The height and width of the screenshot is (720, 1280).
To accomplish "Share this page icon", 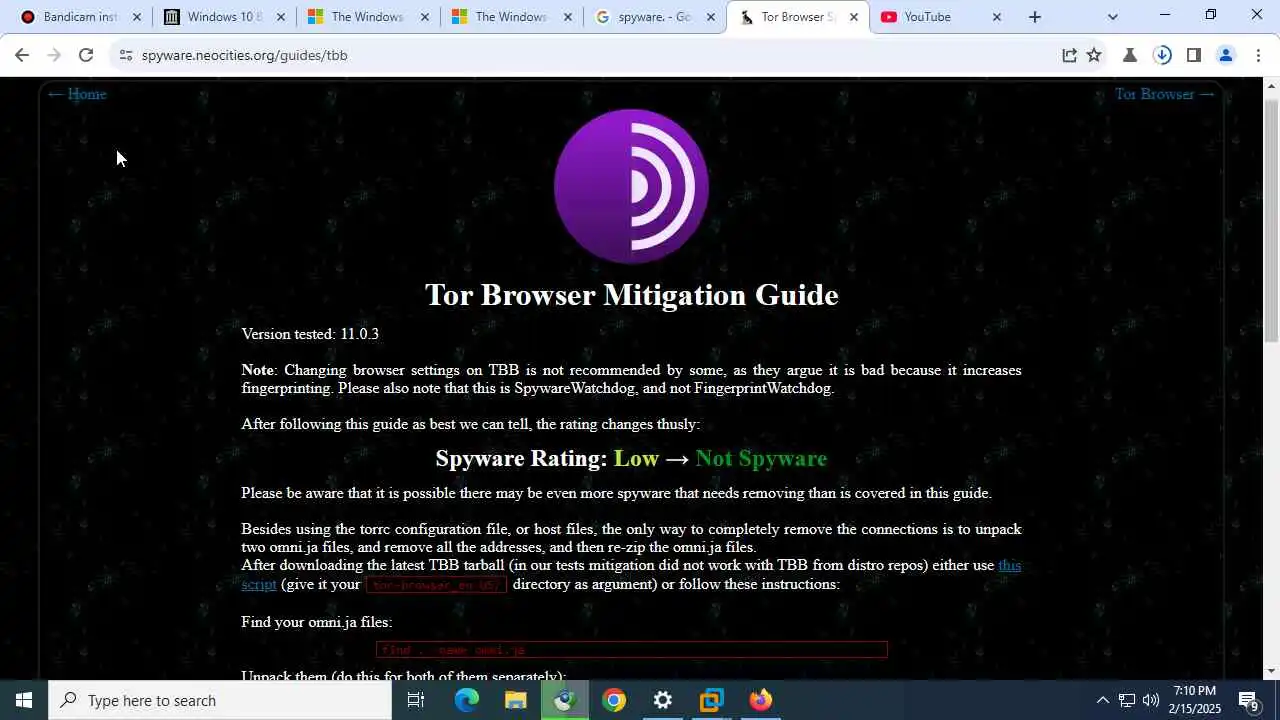I will pyautogui.click(x=1069, y=55).
